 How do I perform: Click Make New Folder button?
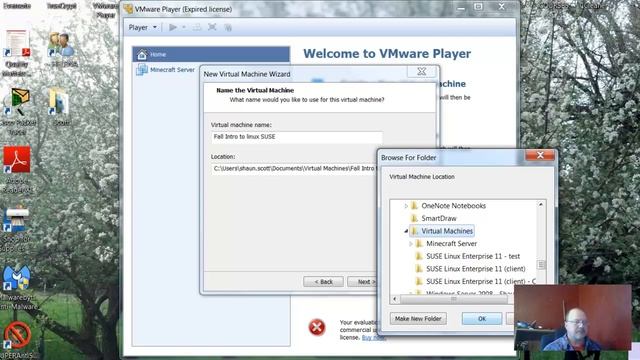click(418, 319)
